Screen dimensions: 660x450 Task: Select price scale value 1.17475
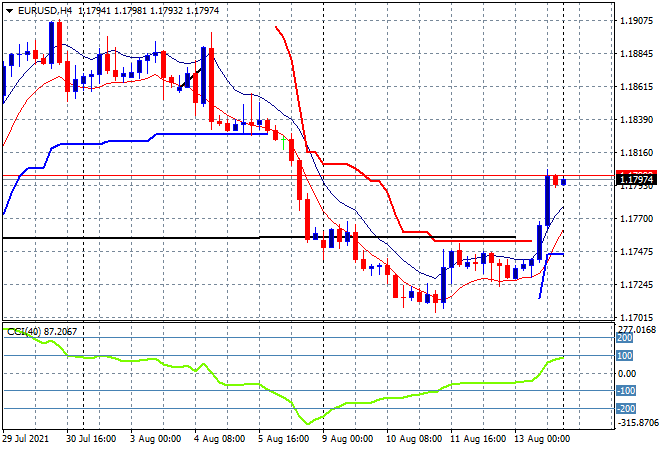pyautogui.click(x=637, y=252)
